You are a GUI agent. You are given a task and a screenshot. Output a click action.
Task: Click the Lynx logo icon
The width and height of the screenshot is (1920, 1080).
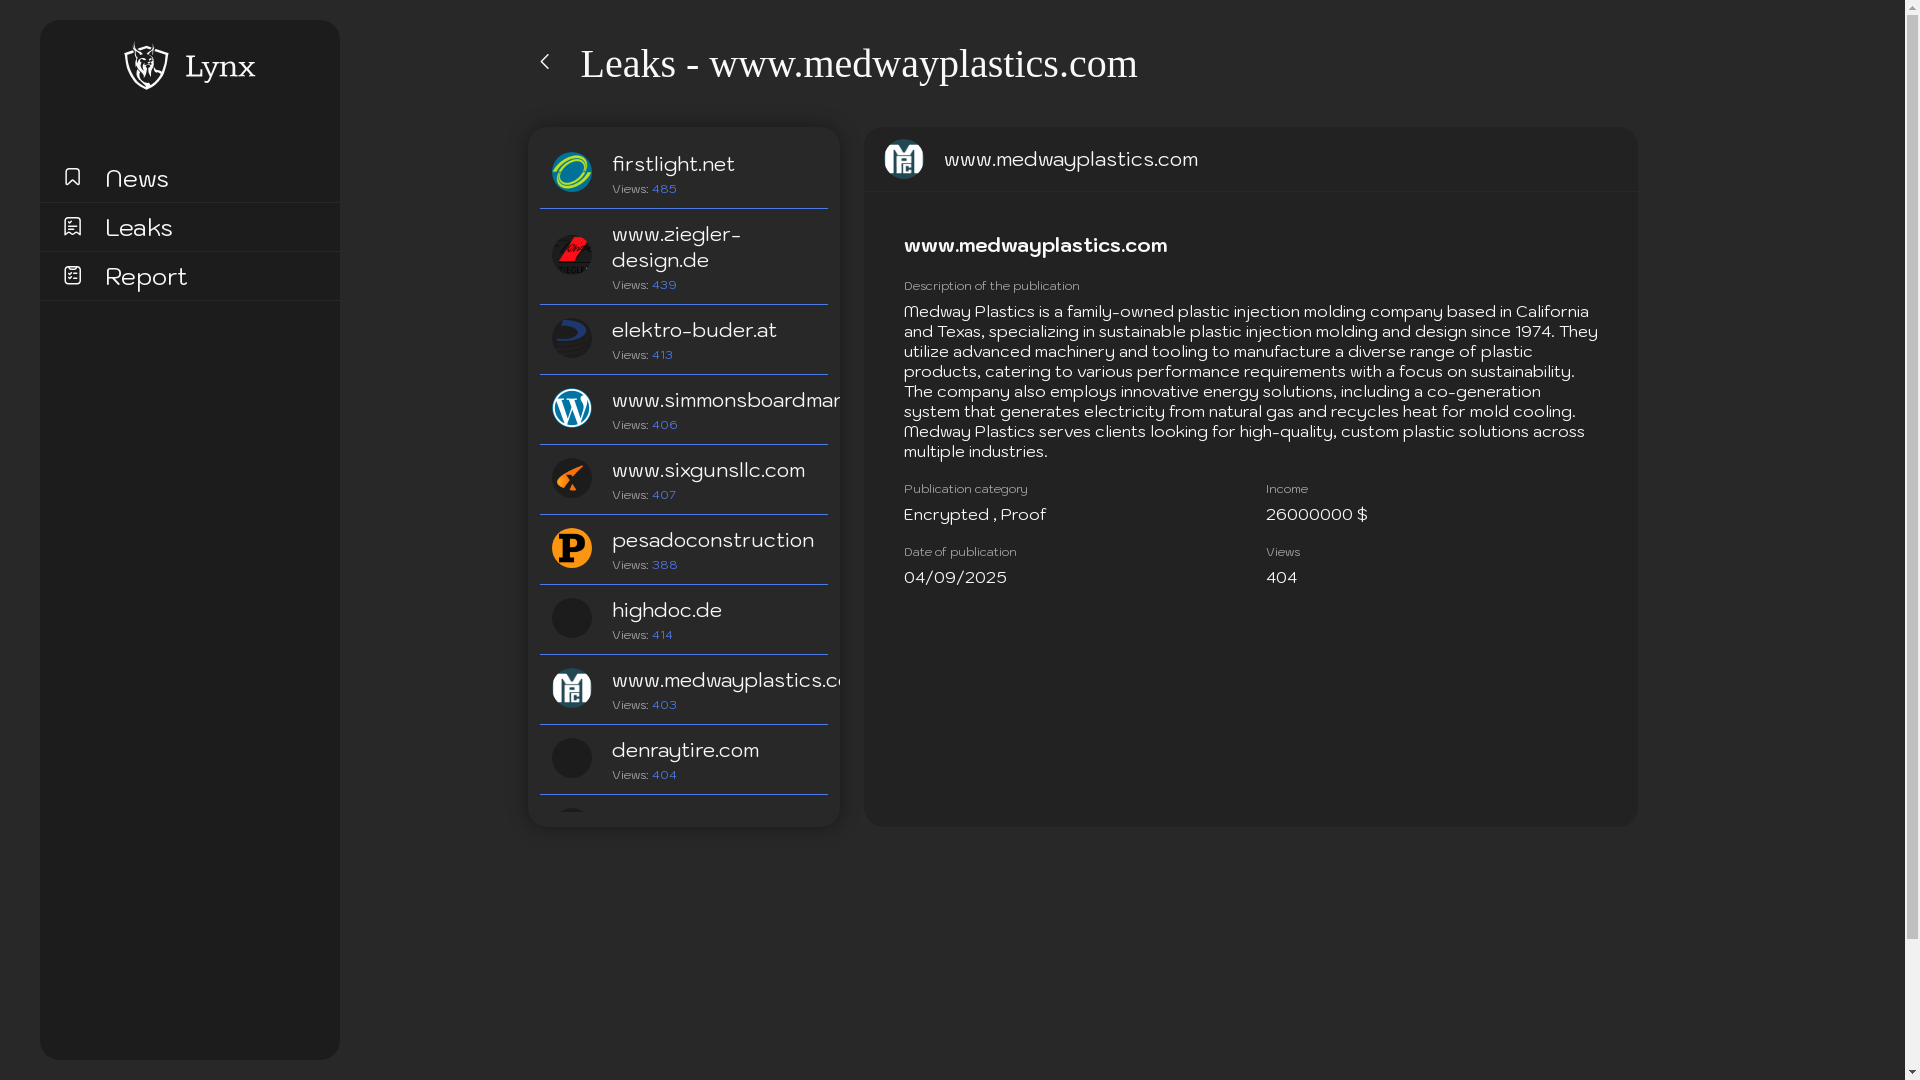[146, 66]
